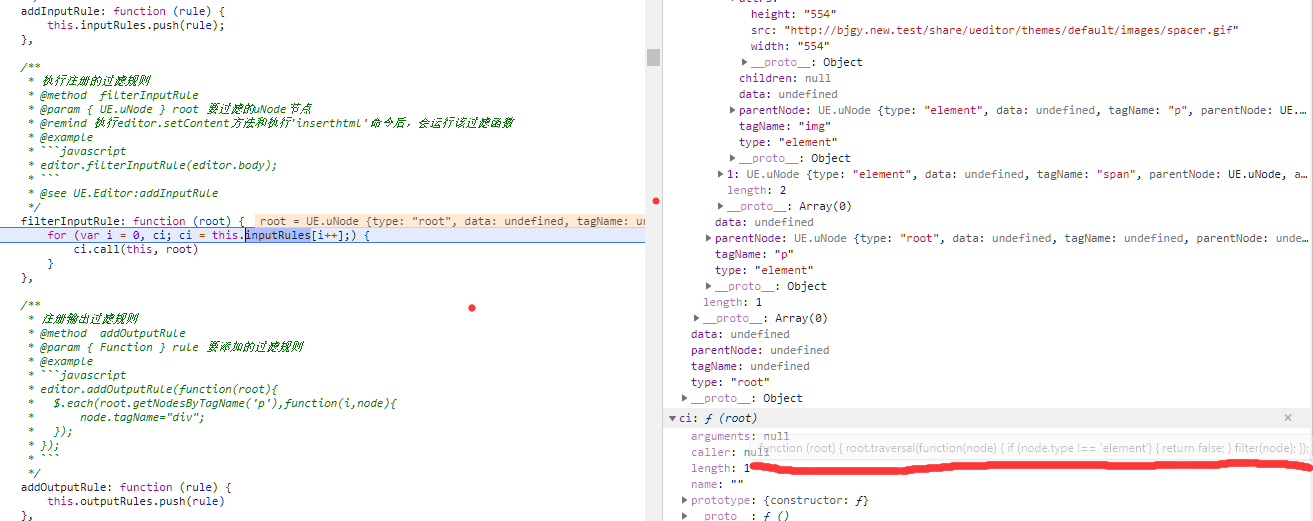Expand __proto__: Array(0) below length: 1
The image size is (1313, 521).
[697, 318]
